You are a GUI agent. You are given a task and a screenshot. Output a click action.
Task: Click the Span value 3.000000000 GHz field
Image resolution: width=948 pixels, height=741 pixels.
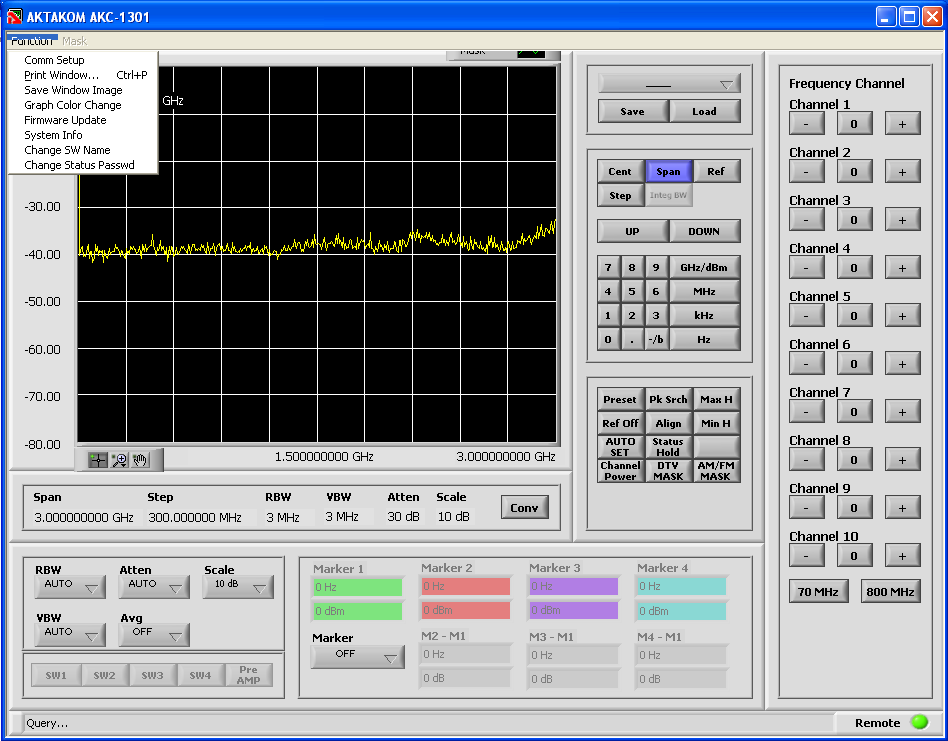click(x=84, y=517)
